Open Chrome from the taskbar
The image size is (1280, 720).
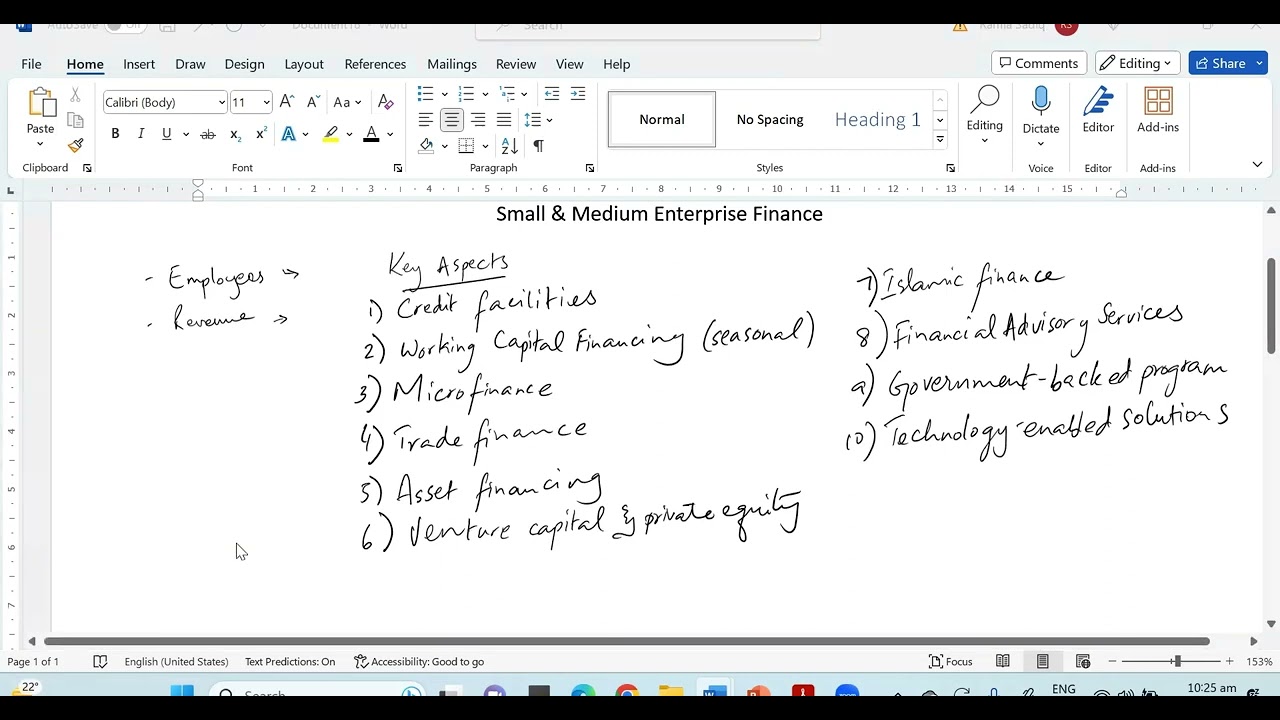(x=627, y=692)
